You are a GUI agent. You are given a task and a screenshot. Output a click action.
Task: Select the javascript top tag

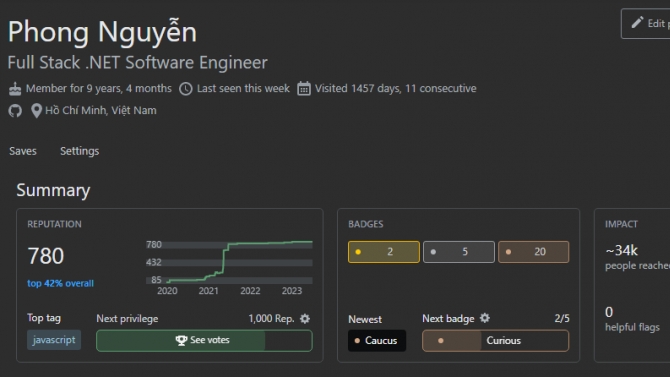point(54,340)
